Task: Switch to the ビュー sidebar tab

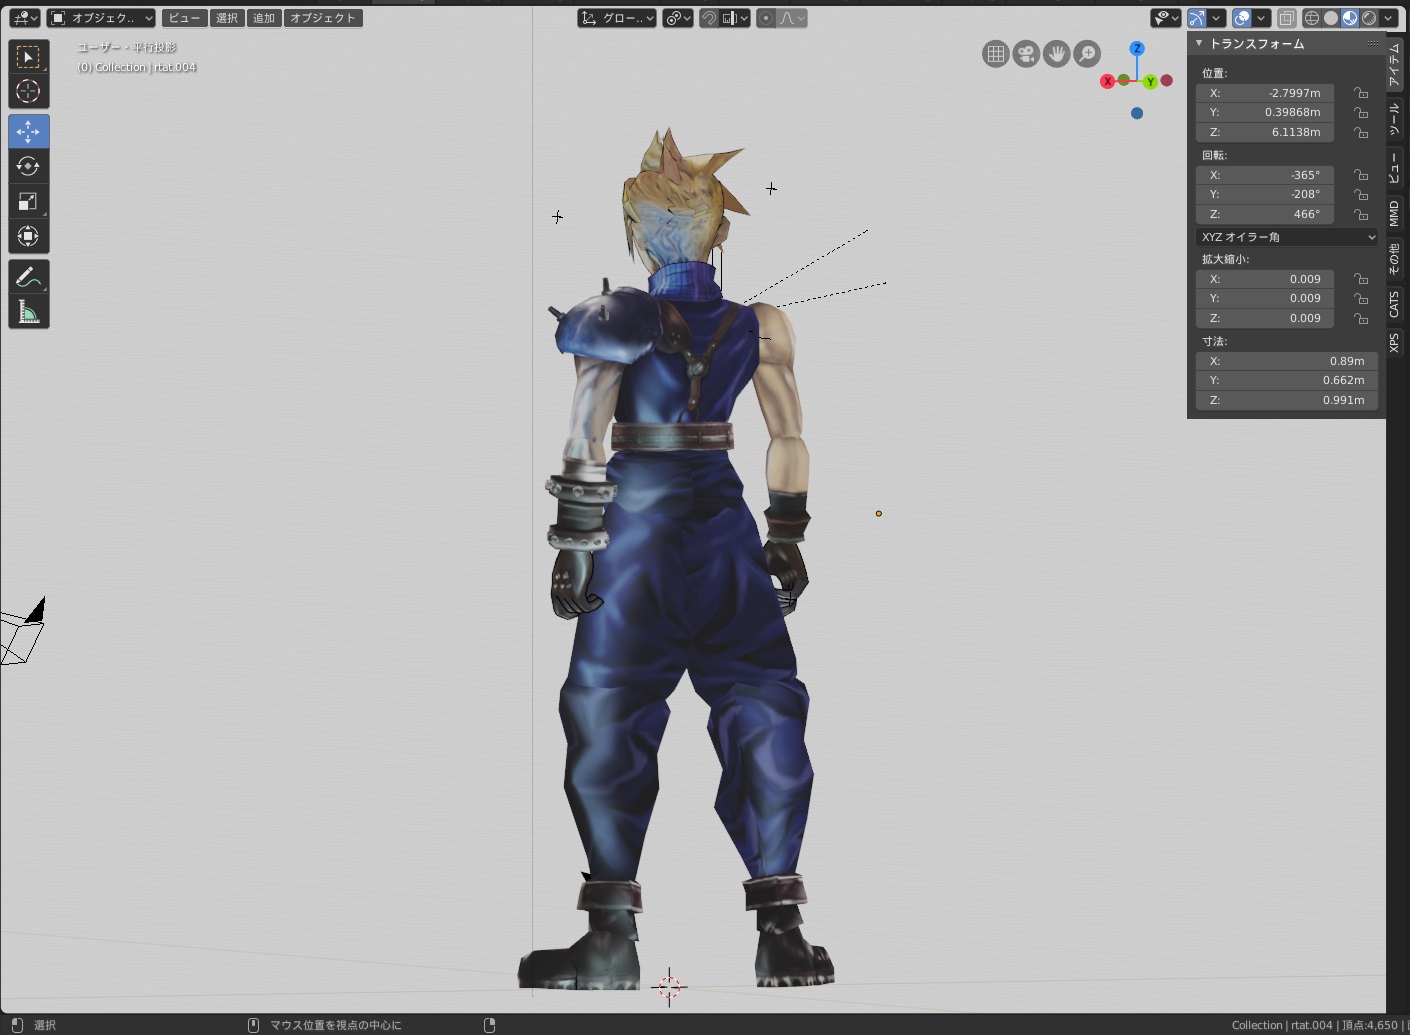Action: click(x=1395, y=169)
